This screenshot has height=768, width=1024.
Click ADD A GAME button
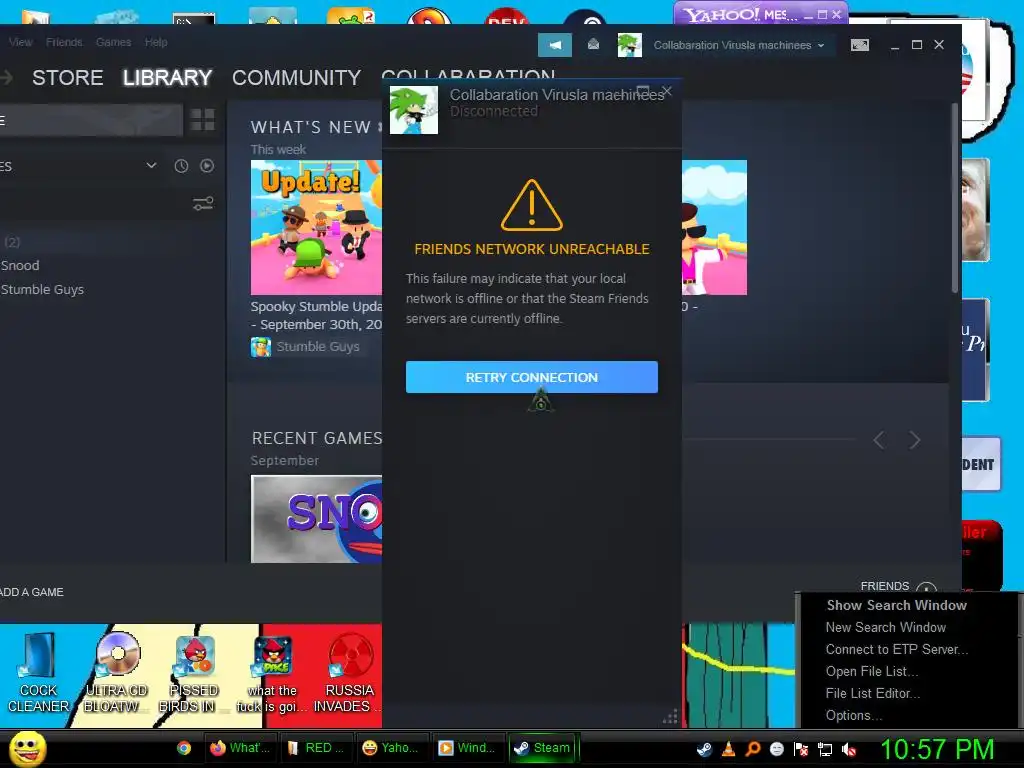pos(31,592)
